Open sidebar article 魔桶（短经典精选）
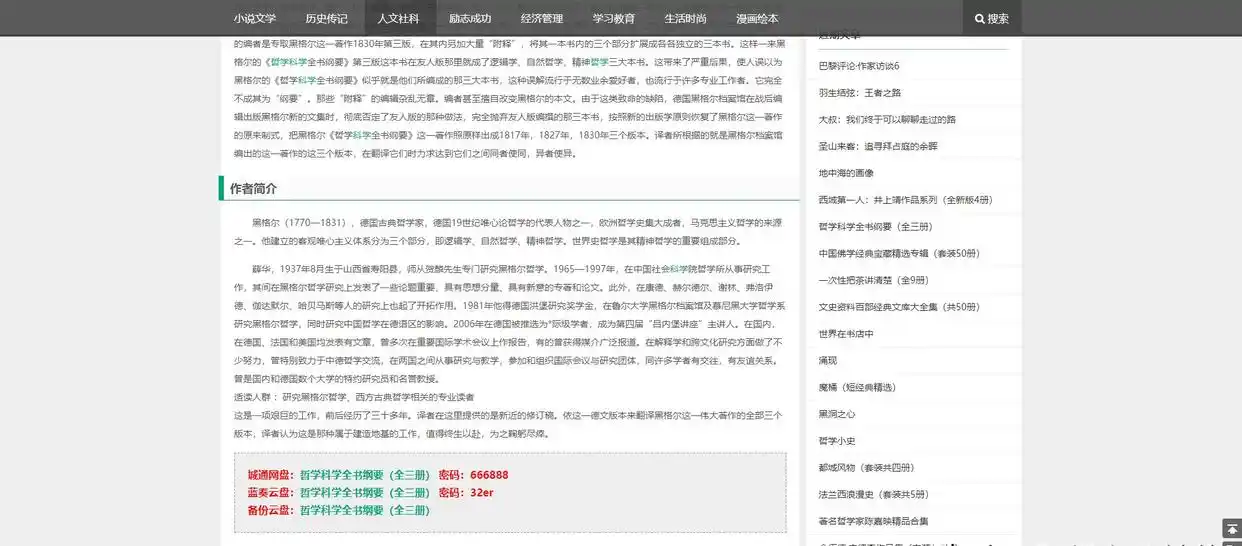The height and width of the screenshot is (546, 1242). [x=857, y=387]
